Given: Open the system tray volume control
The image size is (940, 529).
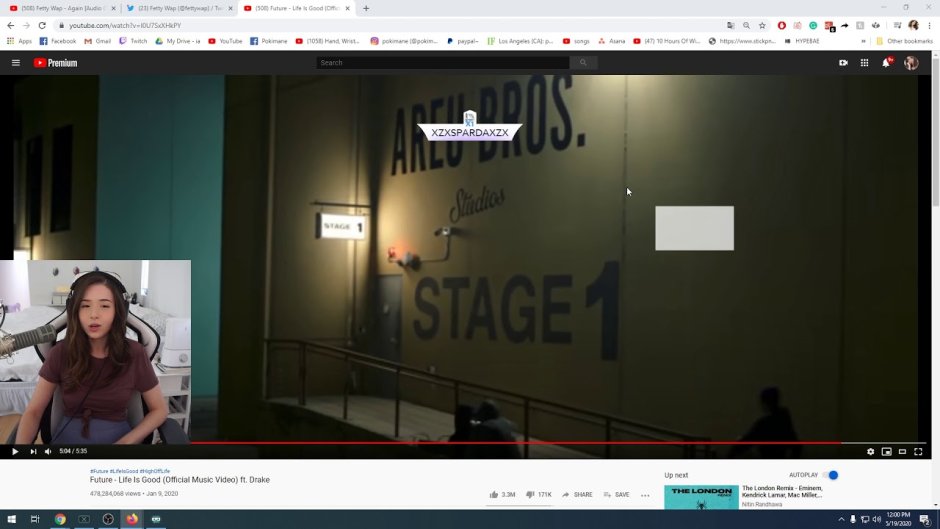Looking at the screenshot, I should (x=876, y=519).
